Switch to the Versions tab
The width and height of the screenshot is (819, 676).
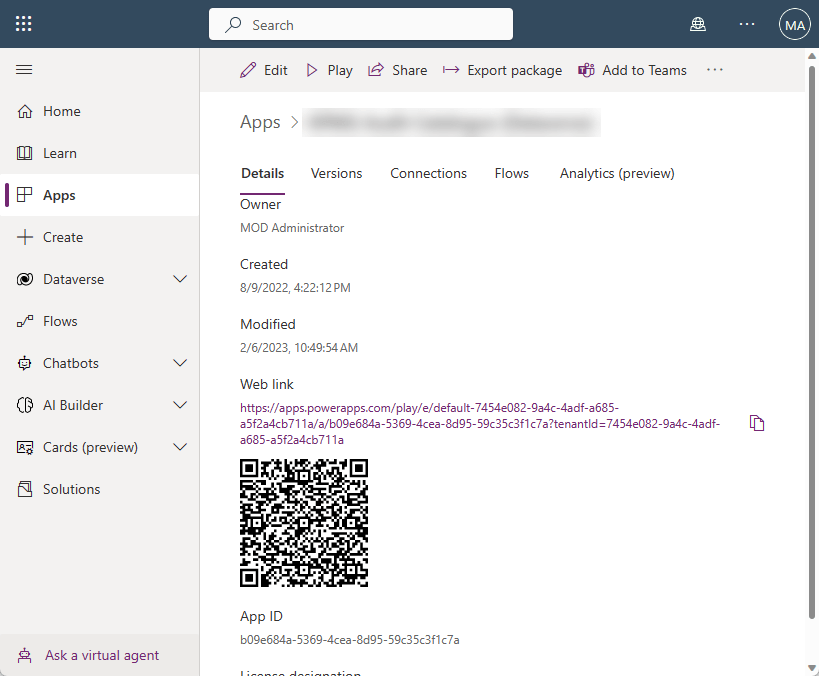point(336,173)
